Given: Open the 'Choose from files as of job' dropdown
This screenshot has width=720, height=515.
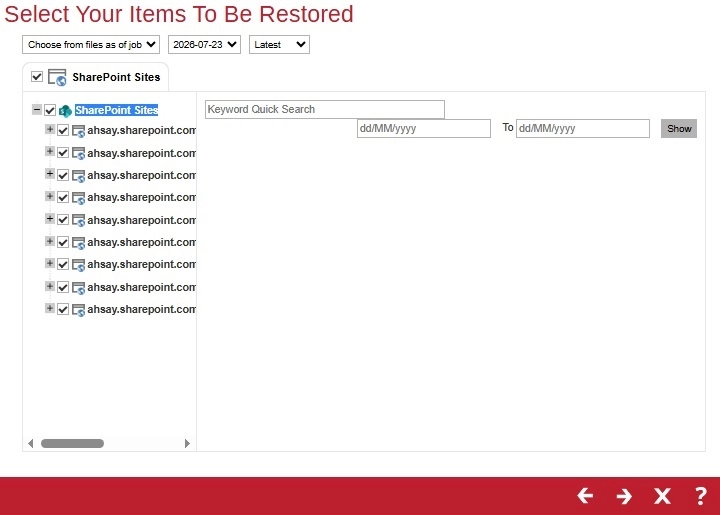Looking at the screenshot, I should (x=91, y=45).
